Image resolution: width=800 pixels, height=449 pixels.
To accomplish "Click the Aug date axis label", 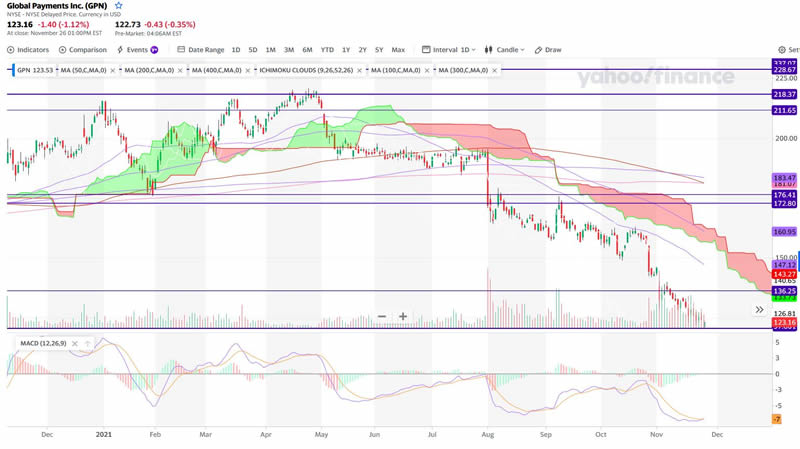I will [488, 435].
